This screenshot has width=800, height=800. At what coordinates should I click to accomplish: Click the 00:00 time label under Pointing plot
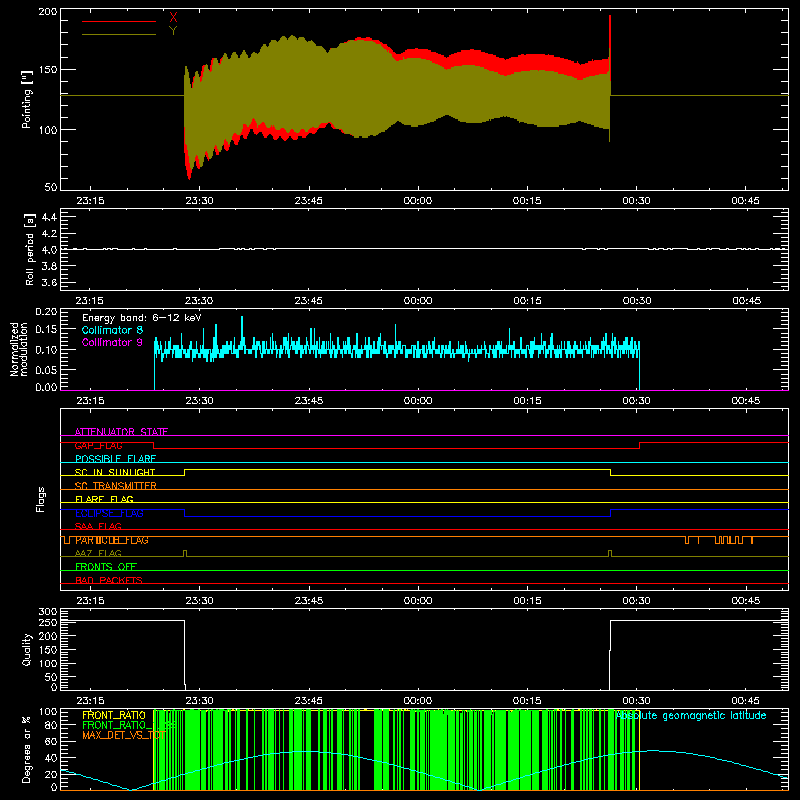point(418,201)
